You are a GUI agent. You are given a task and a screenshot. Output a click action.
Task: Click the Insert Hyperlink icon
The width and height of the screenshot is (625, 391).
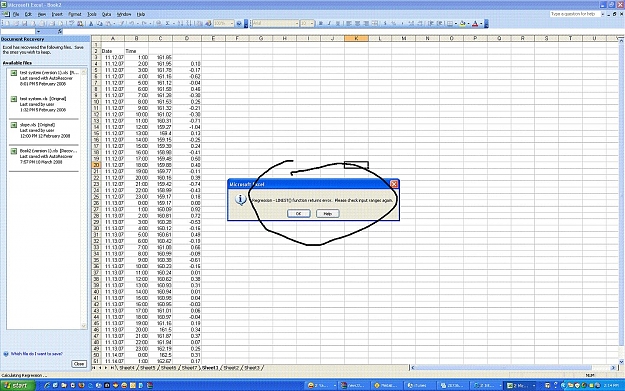159,24
